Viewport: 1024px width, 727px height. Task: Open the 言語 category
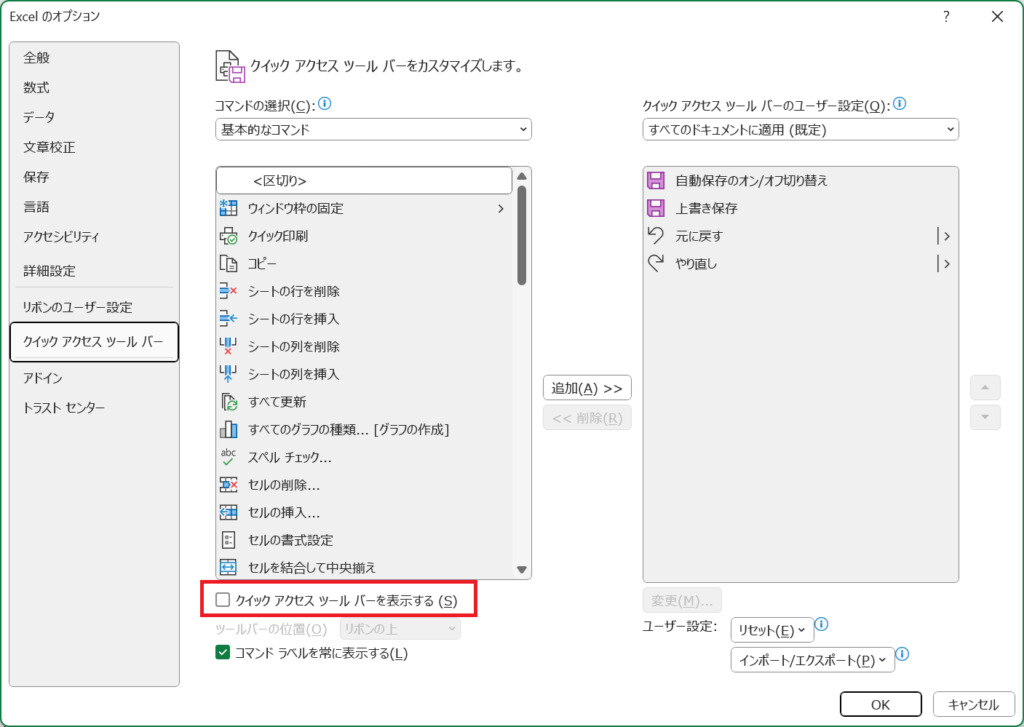point(95,207)
